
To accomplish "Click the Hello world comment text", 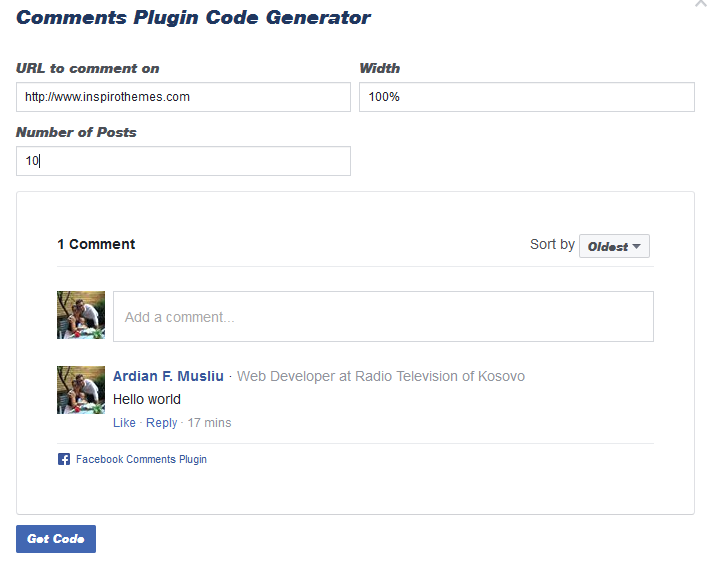I will (x=147, y=400).
